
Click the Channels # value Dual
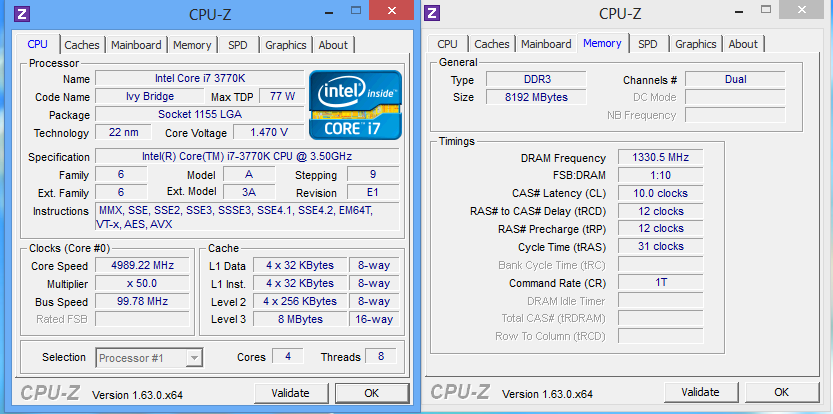pyautogui.click(x=735, y=79)
